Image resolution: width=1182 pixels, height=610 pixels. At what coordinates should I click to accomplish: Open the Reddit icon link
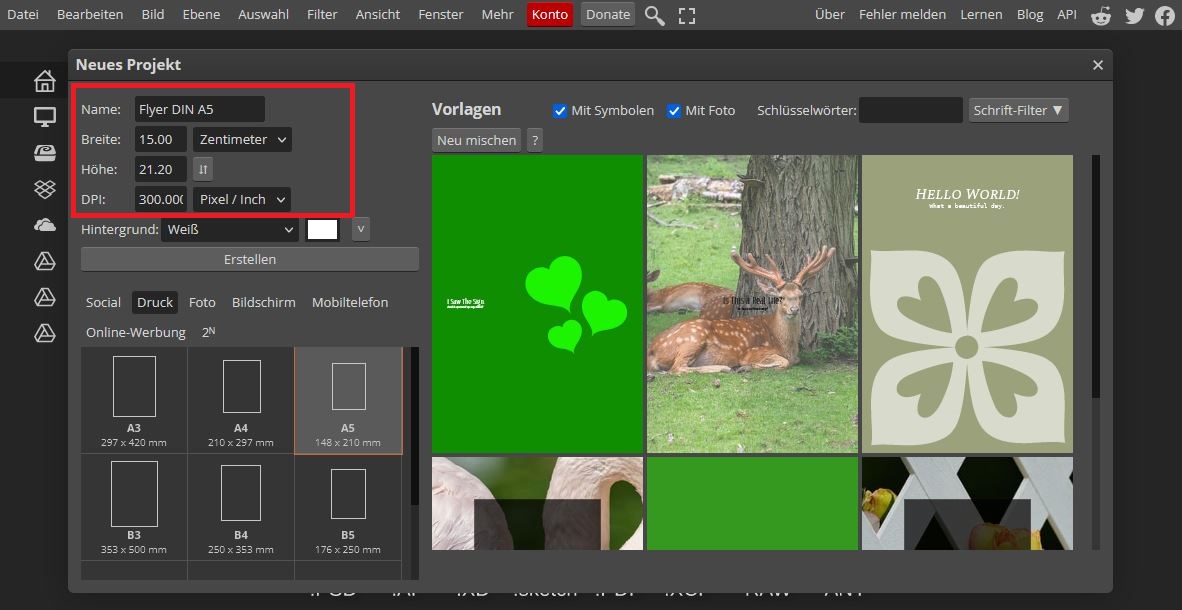[1101, 15]
